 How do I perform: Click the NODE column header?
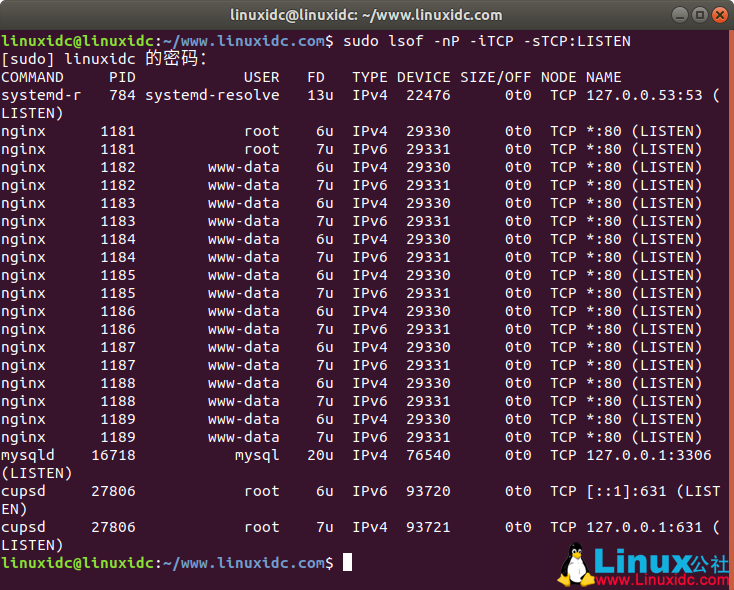(x=558, y=77)
